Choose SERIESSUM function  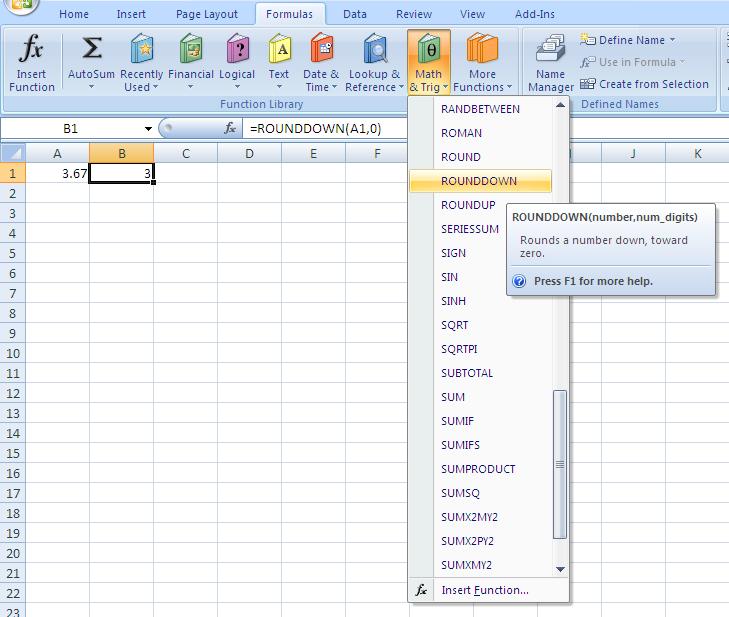point(470,229)
